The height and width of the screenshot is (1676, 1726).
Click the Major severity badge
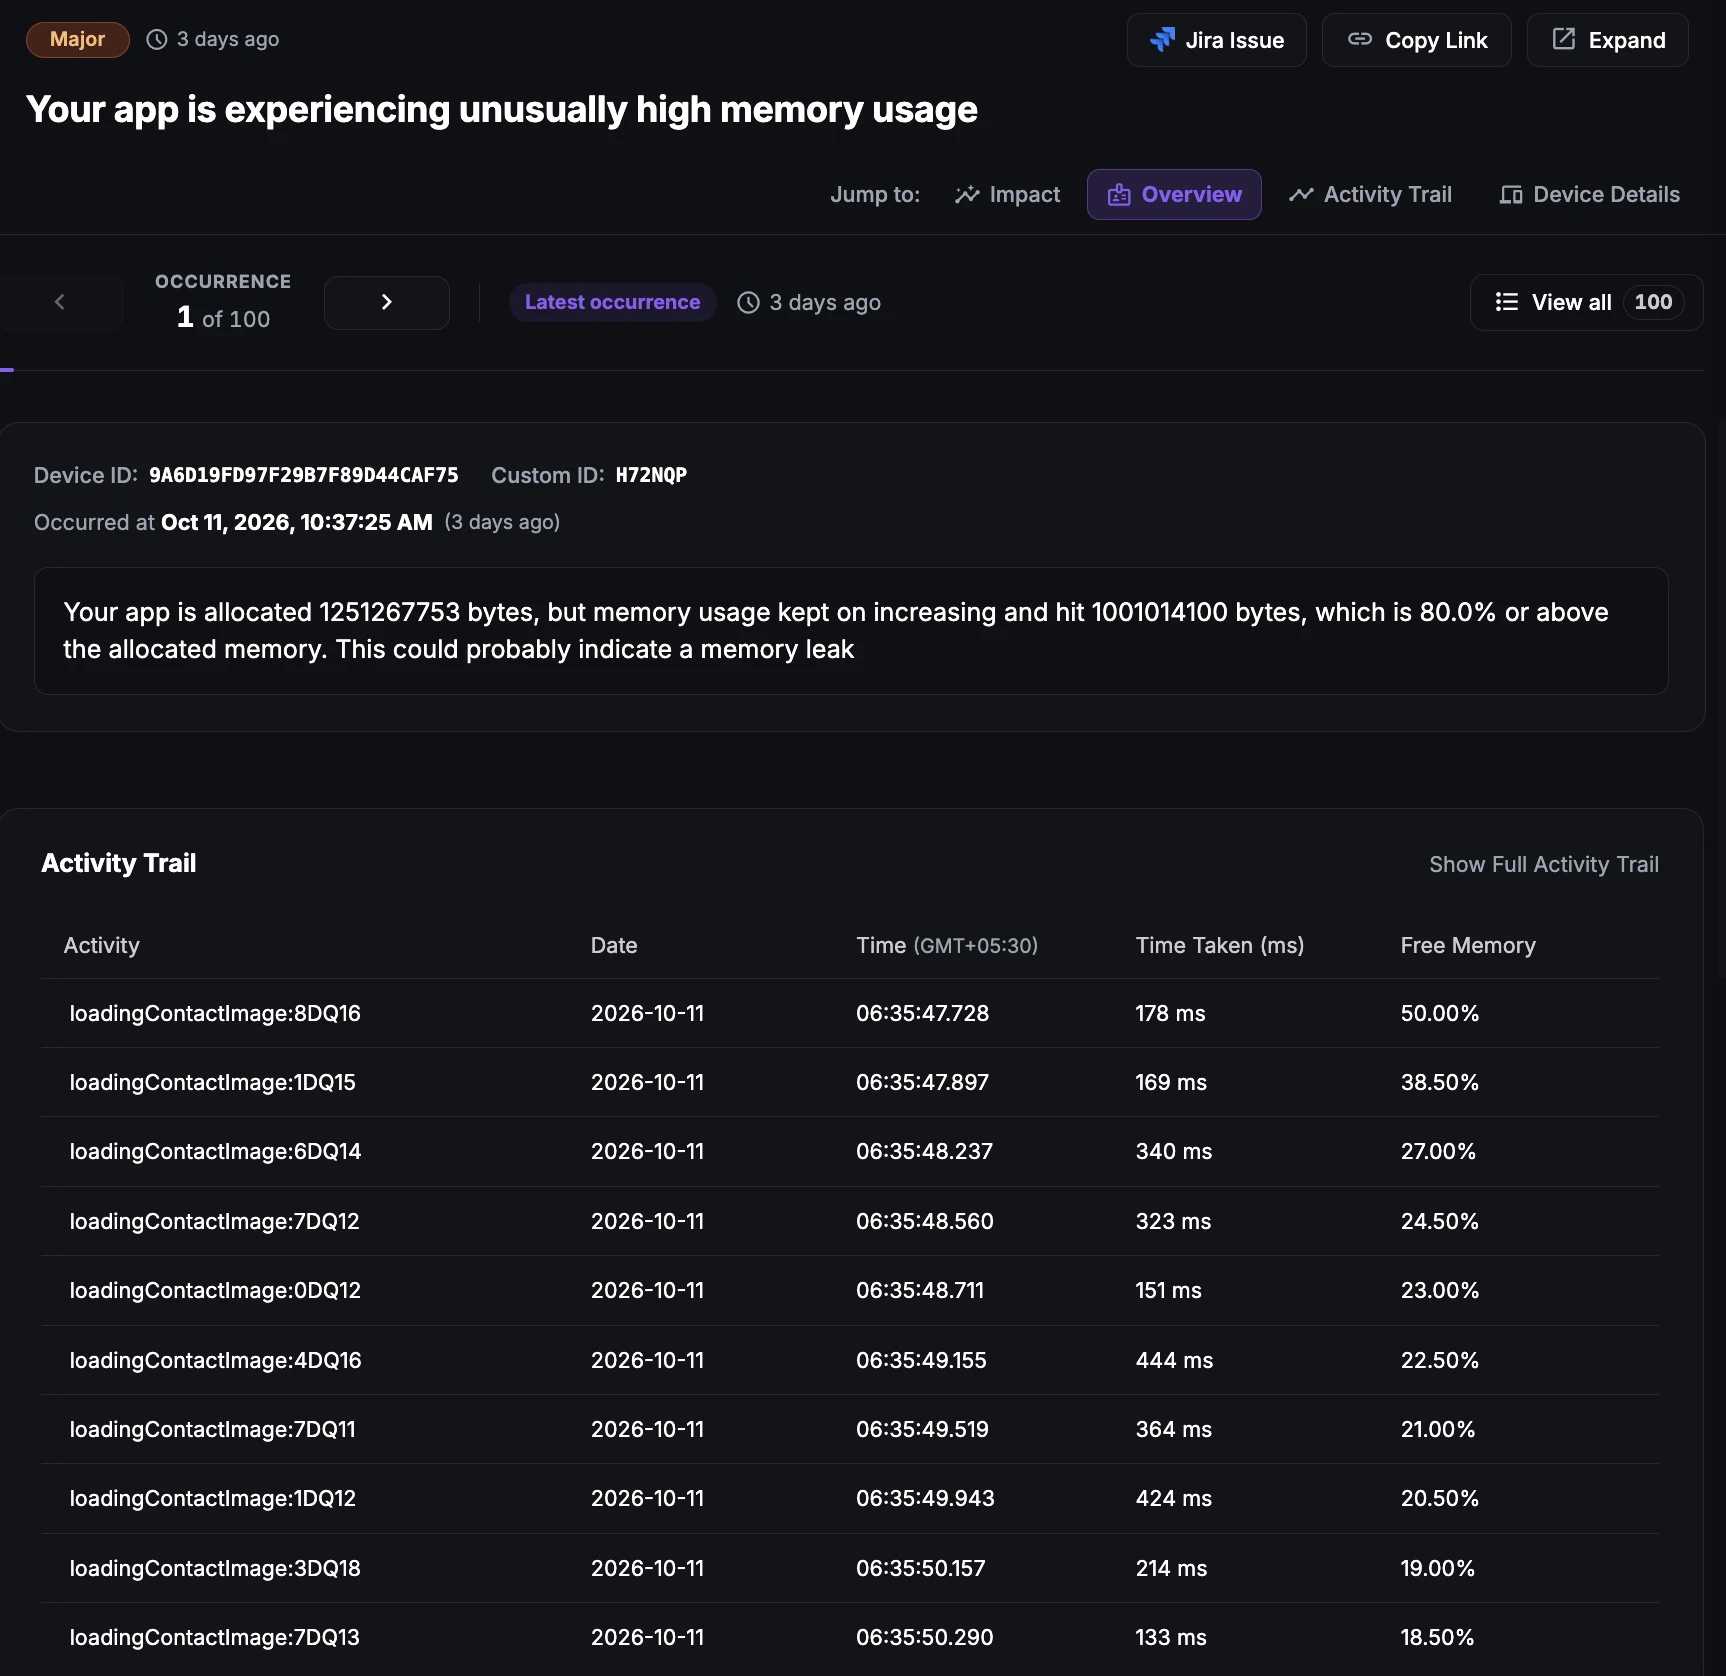click(x=77, y=39)
